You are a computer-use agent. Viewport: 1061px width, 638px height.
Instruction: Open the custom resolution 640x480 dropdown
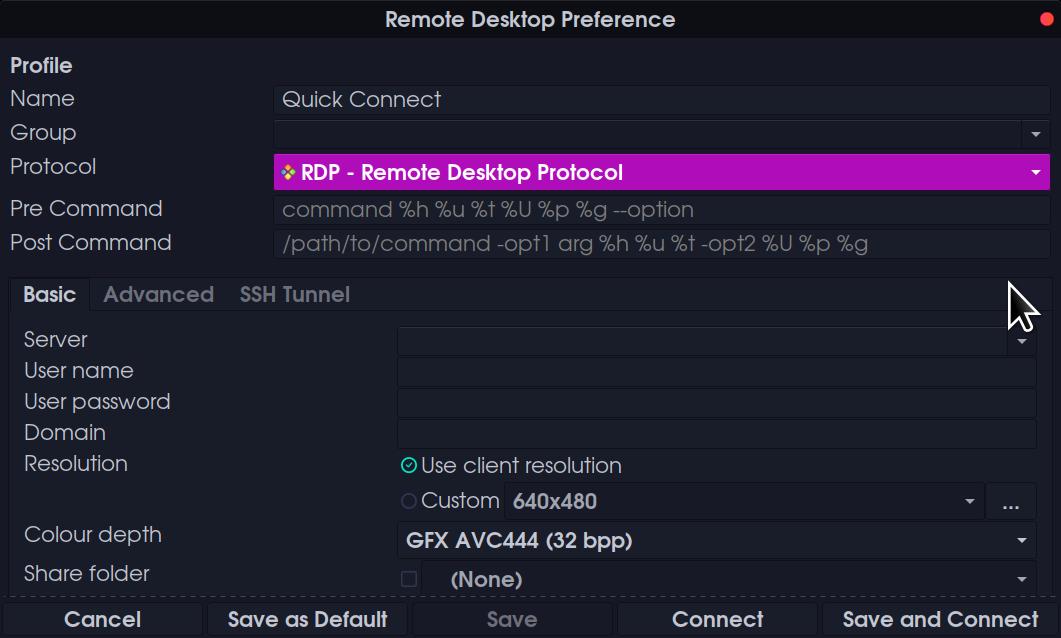click(x=969, y=502)
